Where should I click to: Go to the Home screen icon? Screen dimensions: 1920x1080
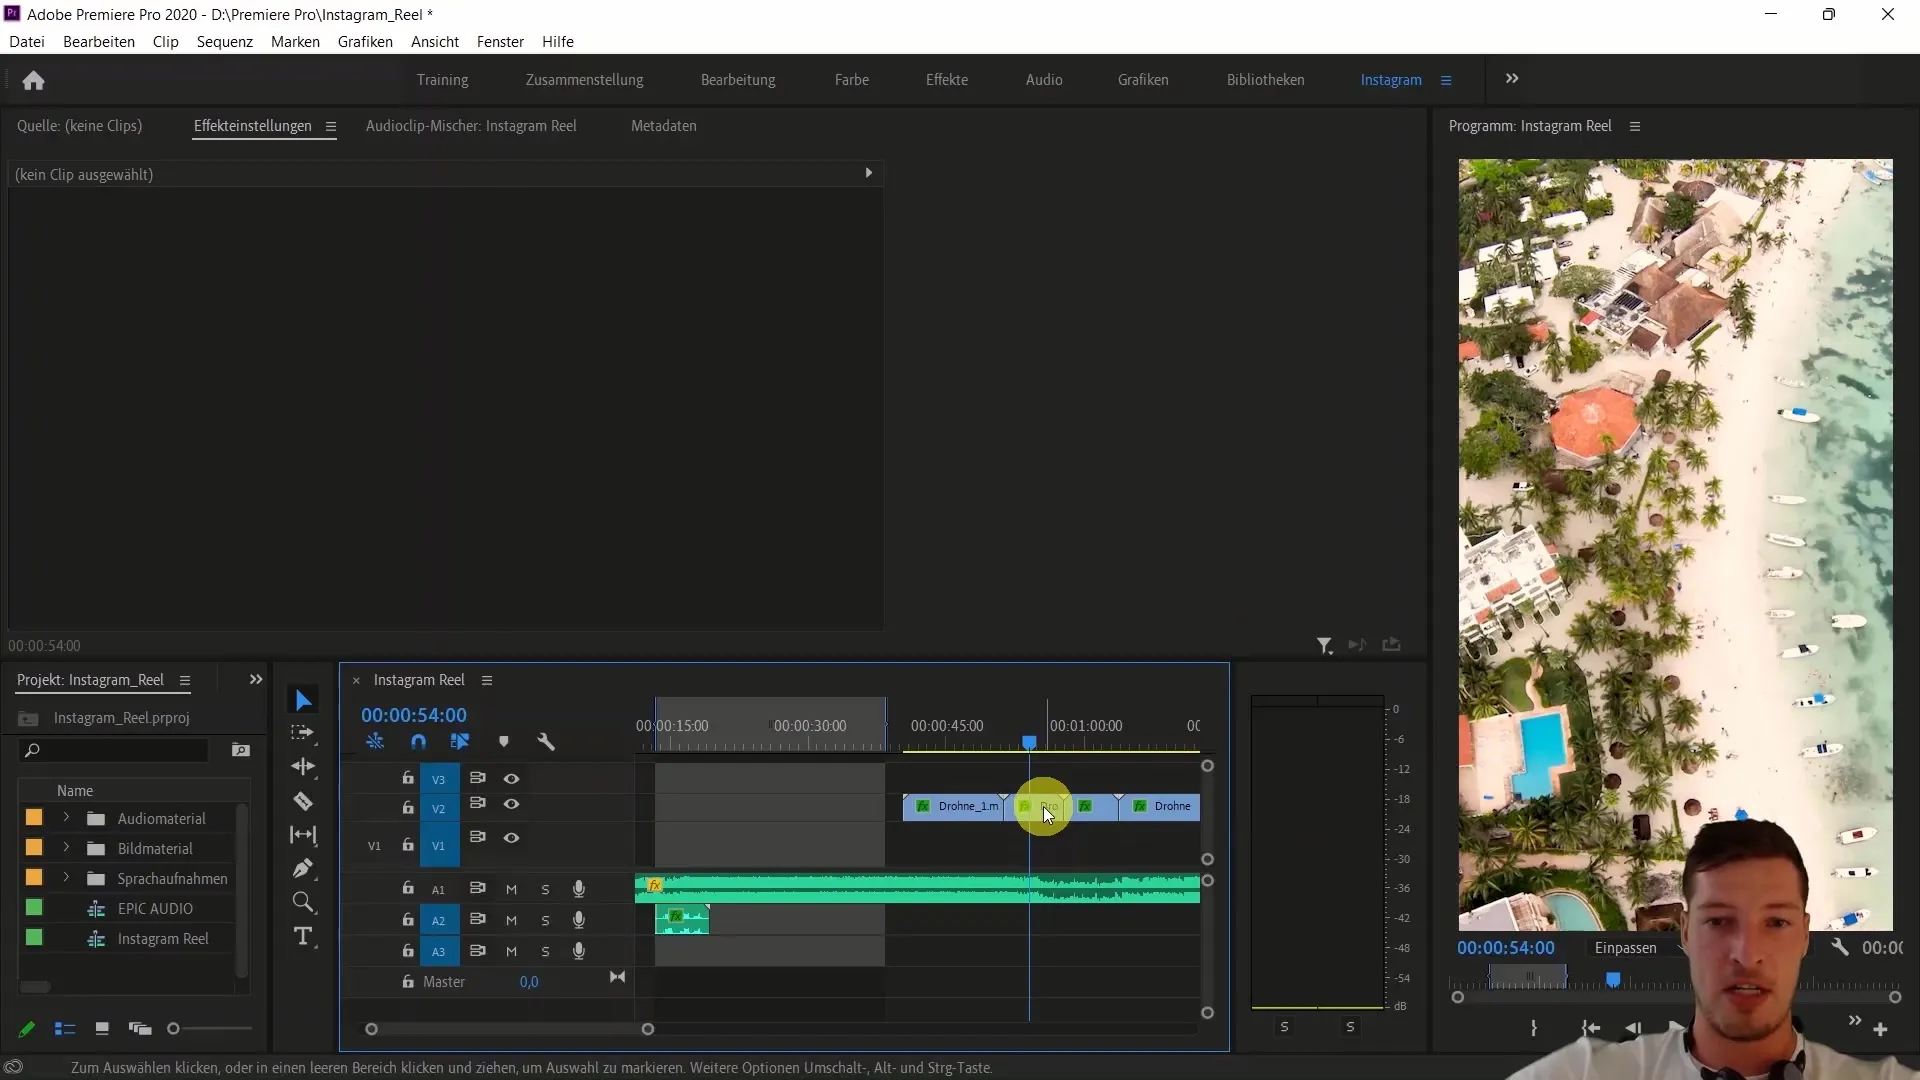[x=33, y=80]
